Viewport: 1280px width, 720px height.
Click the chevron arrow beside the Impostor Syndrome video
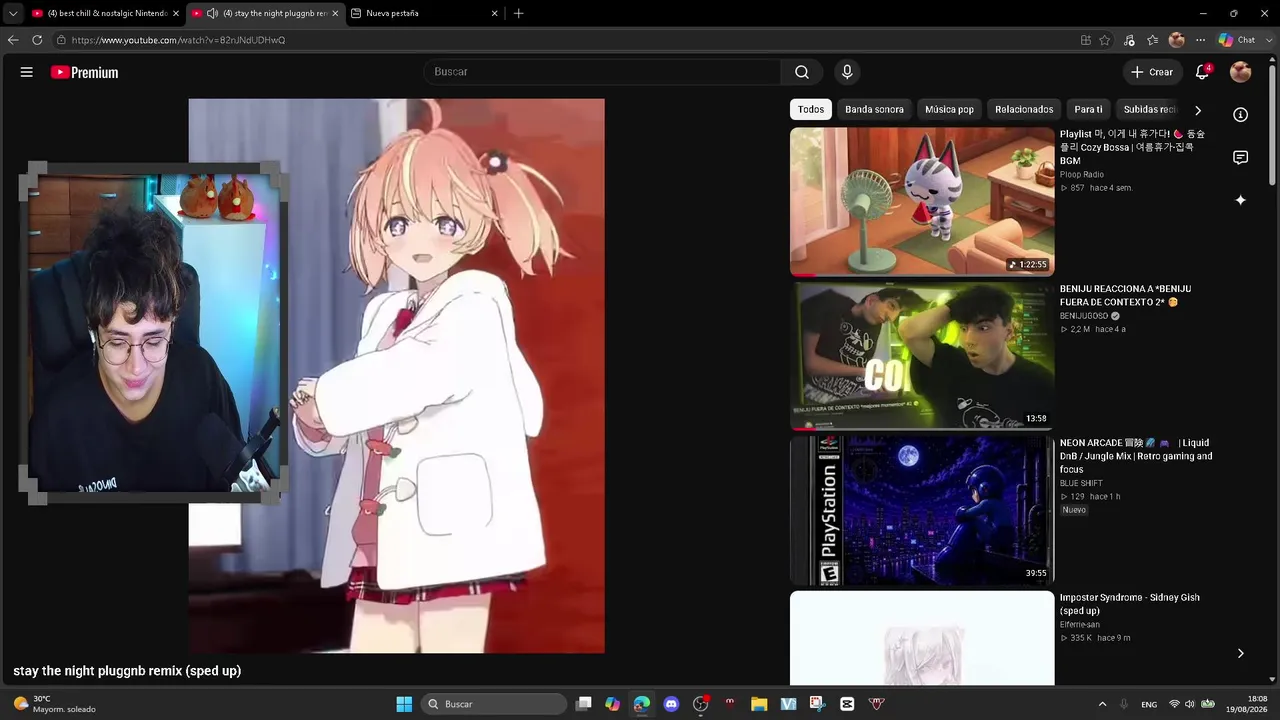click(x=1241, y=653)
